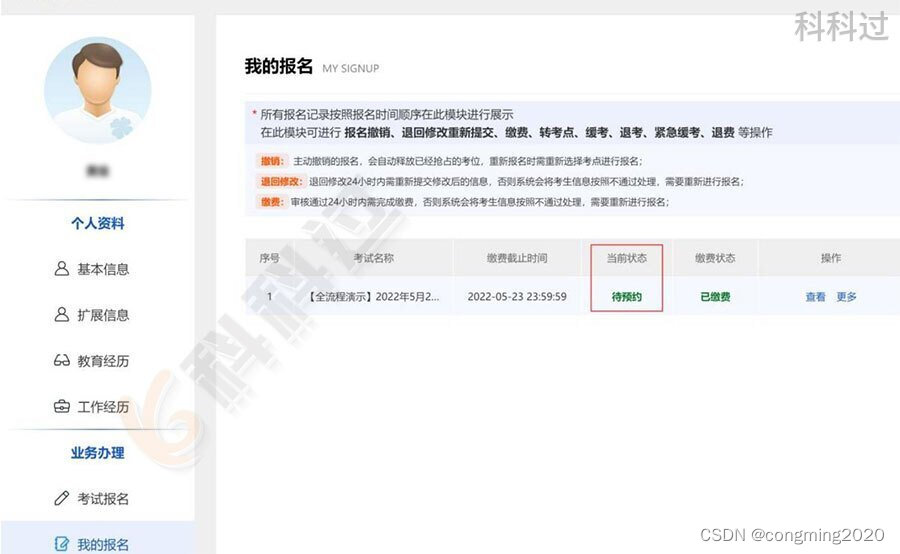Click the 操作 column header
This screenshot has width=900, height=554.
pyautogui.click(x=831, y=258)
